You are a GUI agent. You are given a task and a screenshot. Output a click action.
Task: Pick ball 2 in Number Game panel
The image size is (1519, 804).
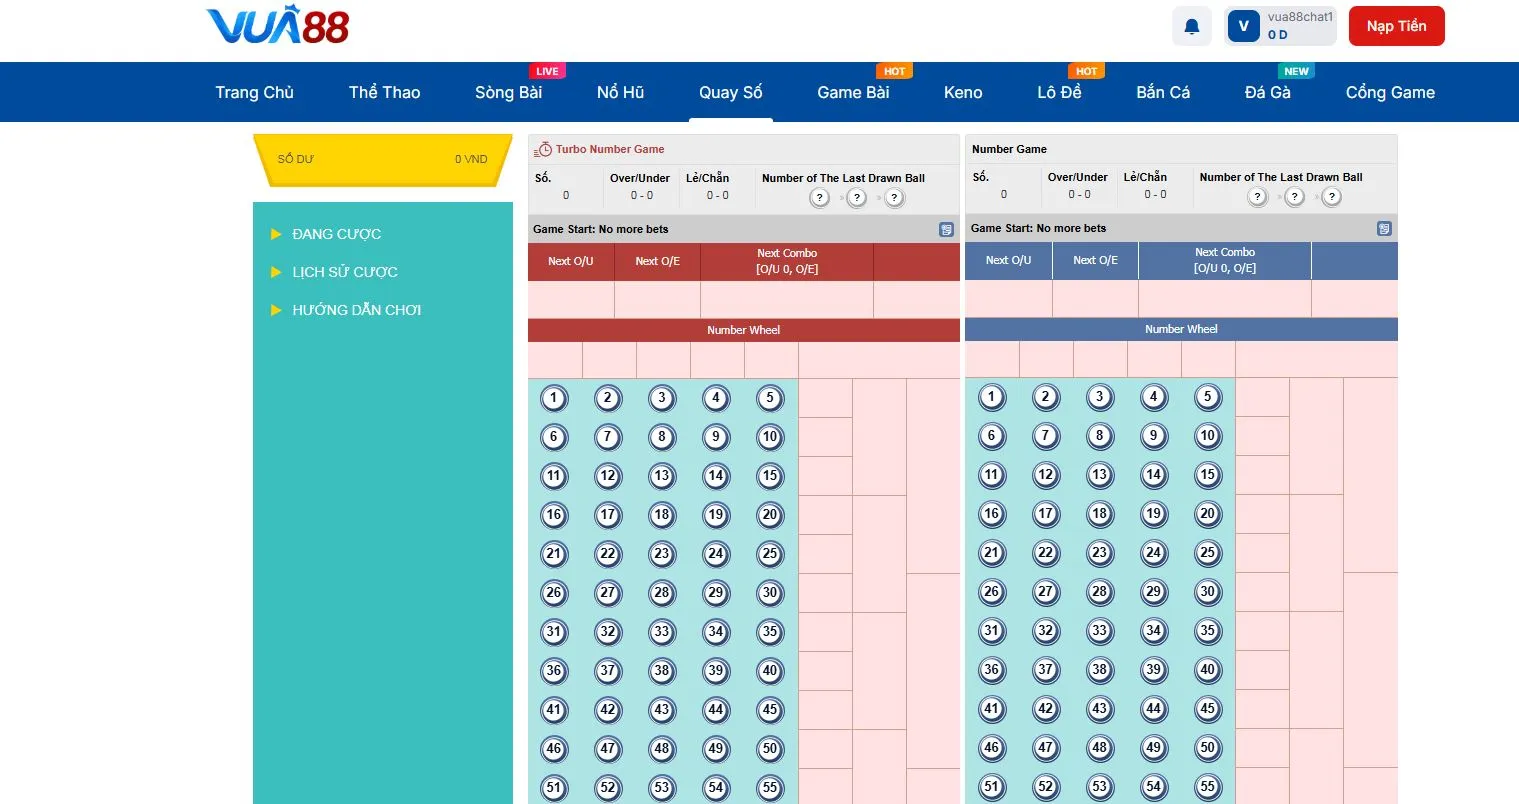pos(1046,397)
